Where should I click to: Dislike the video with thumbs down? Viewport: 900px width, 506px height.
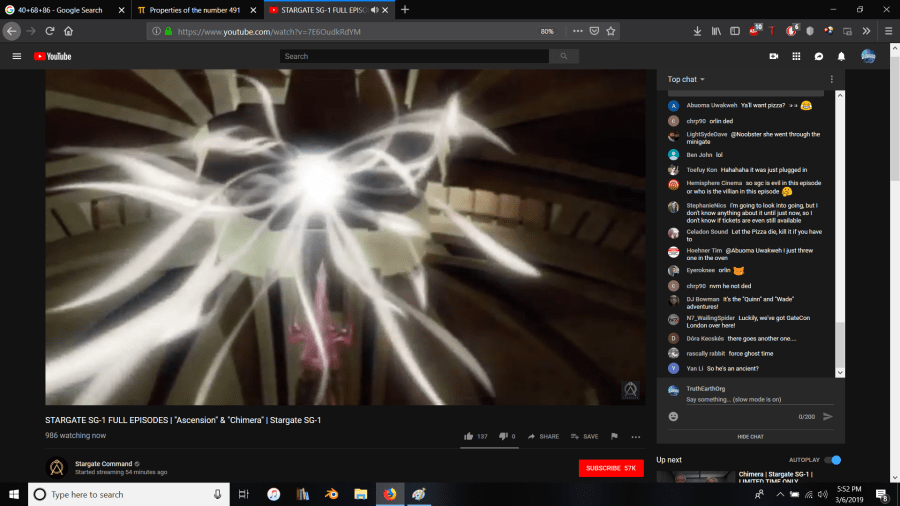pos(502,436)
